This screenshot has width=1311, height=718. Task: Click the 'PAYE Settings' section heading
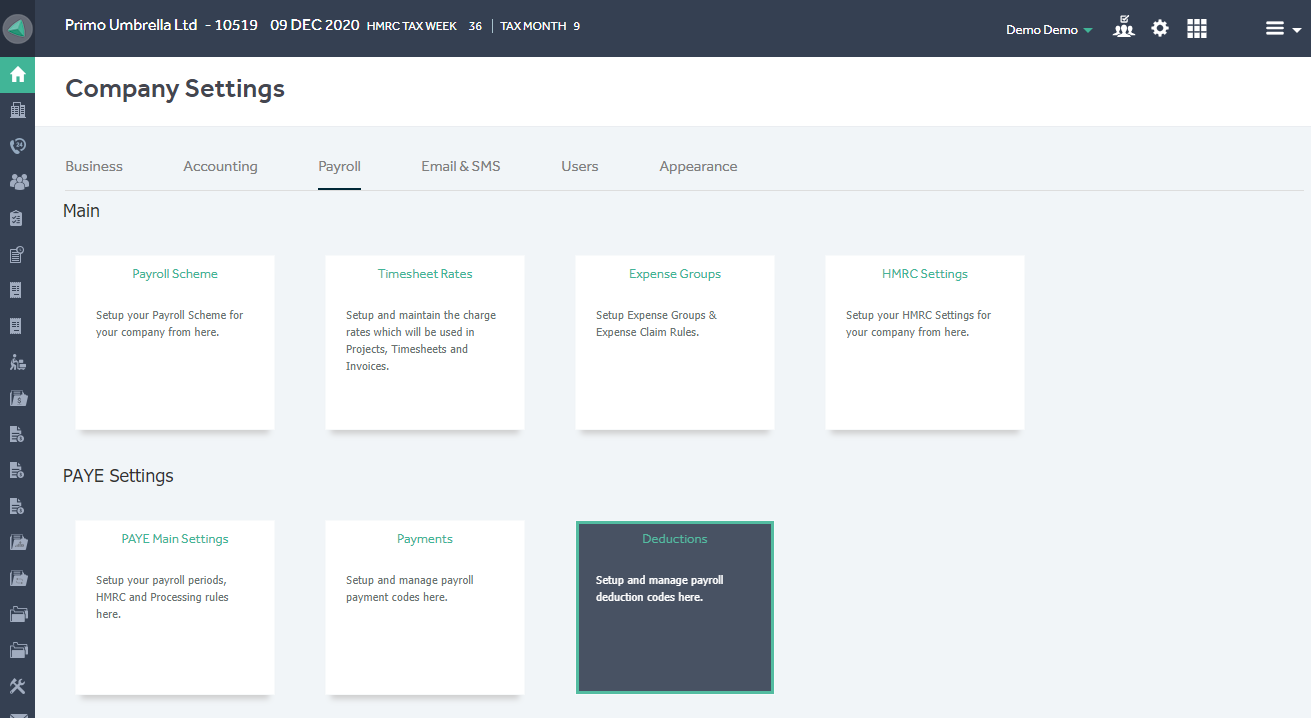coord(118,476)
